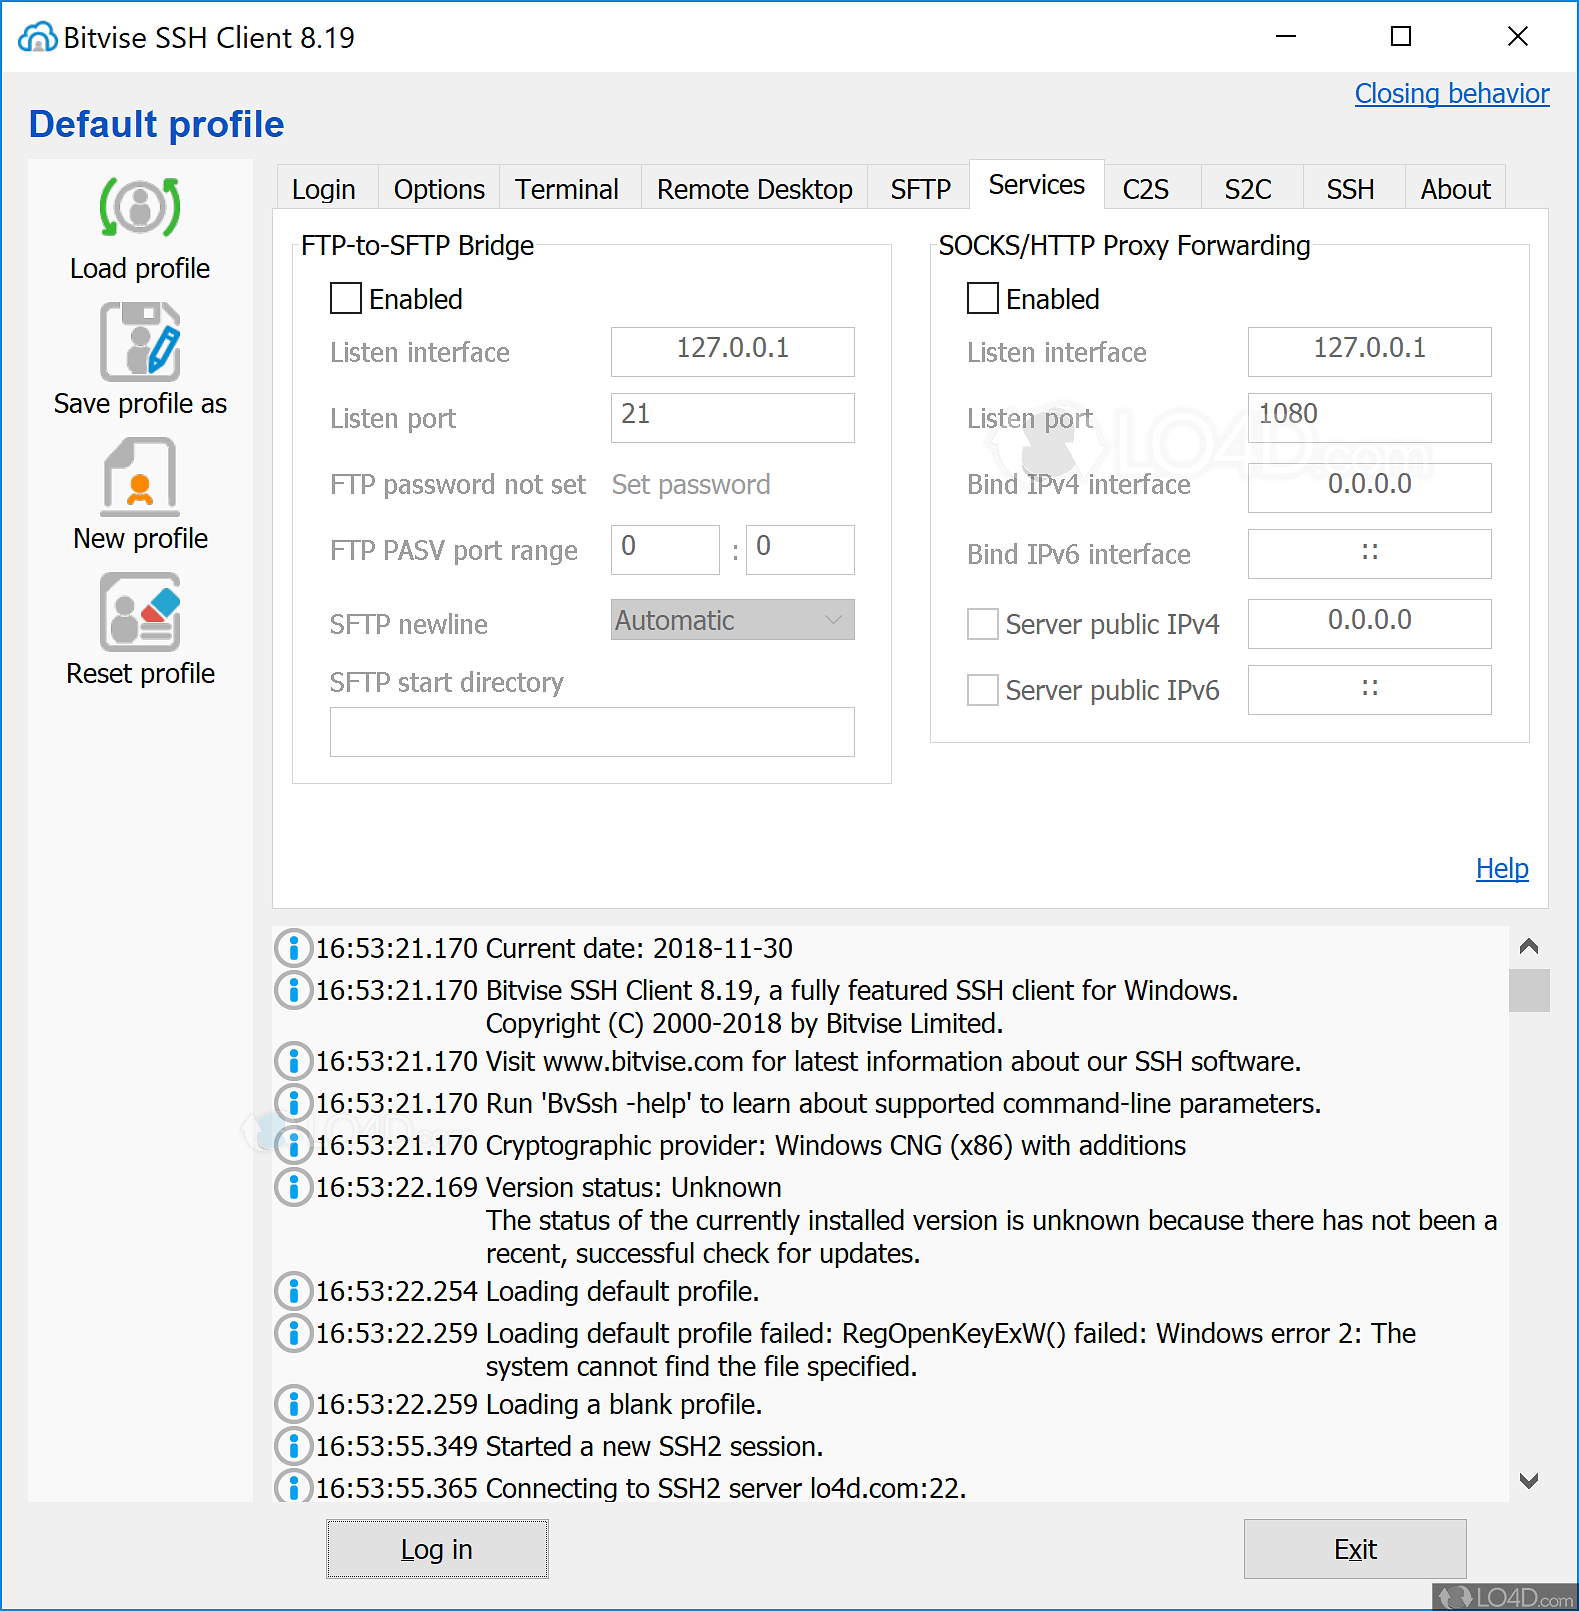Click info icon beside Cryptographic provider entry

point(293,1145)
